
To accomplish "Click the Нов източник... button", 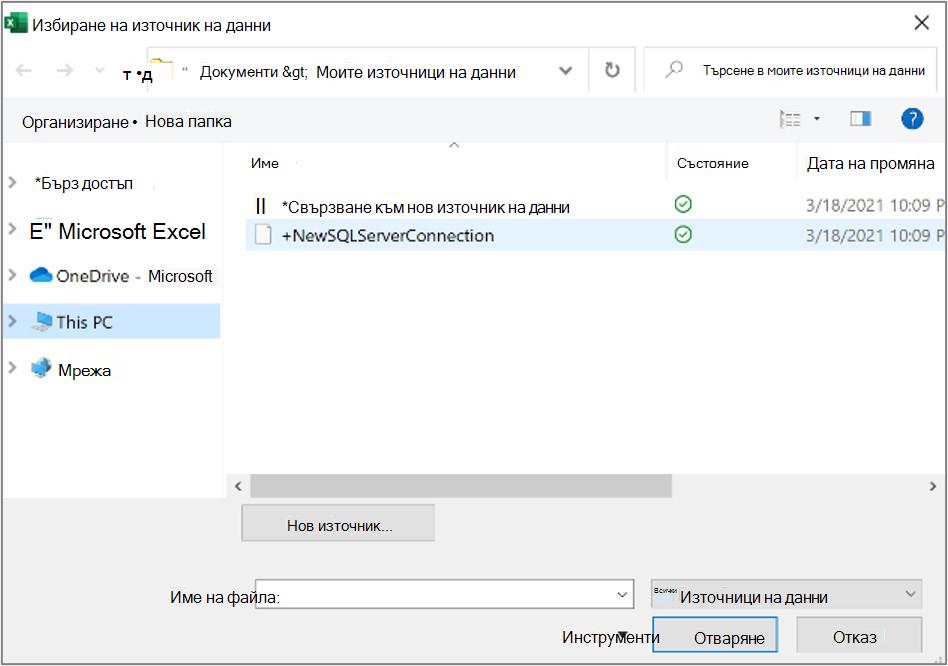I will (338, 523).
